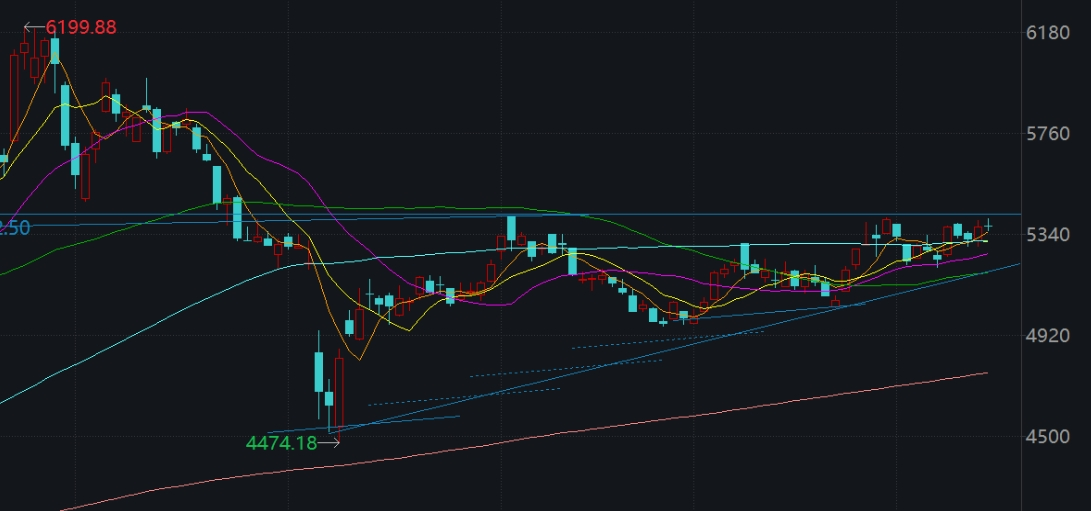
Task: Click the tall red candle at 4474.18 low
Action: (339, 393)
